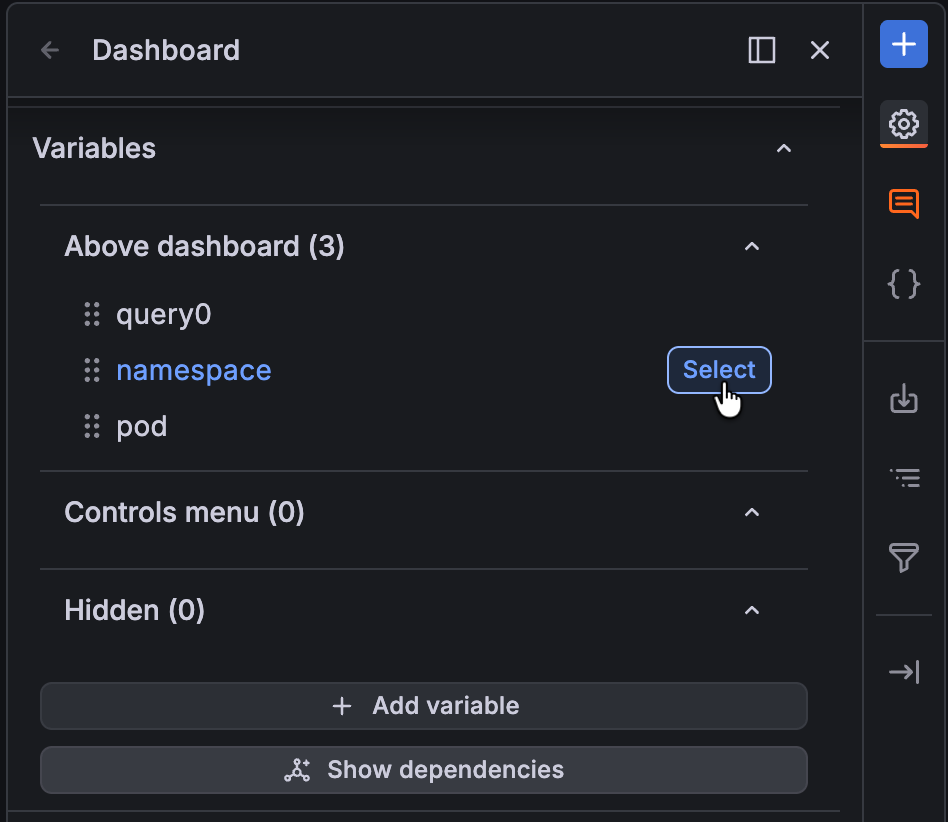Go back using the left arrow icon

[x=50, y=50]
